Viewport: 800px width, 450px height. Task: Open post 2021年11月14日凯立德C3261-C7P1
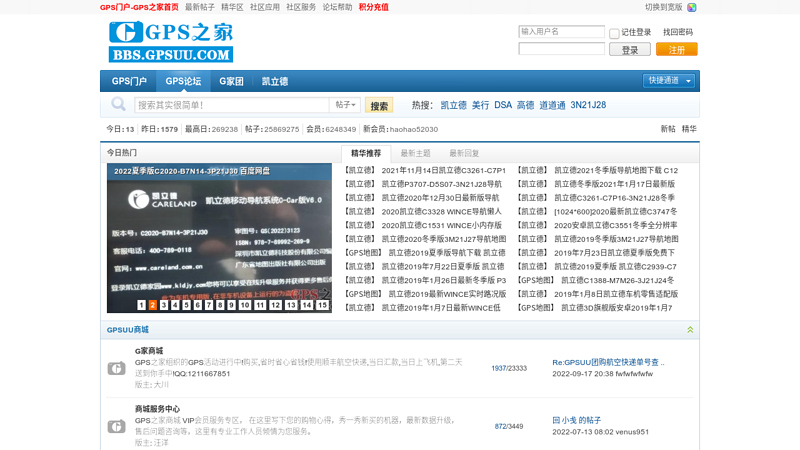(443, 170)
